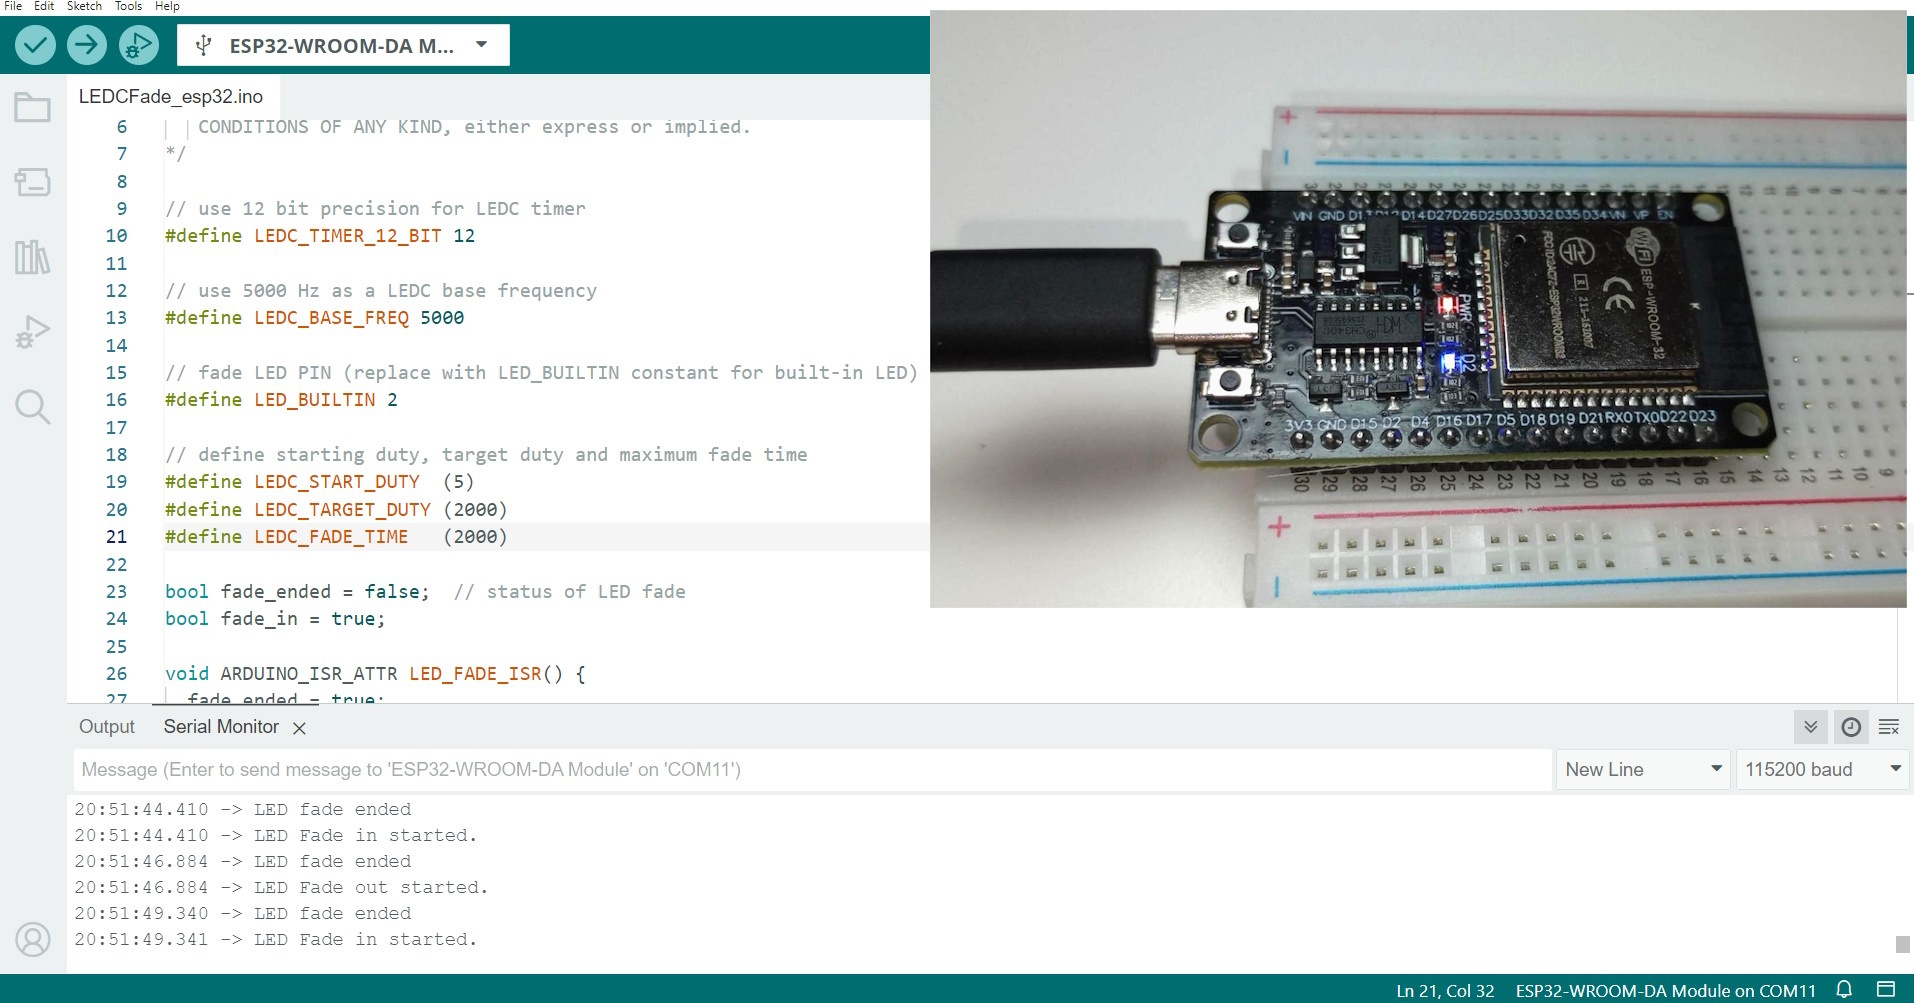Open the user account profile icon
Viewport: 1914px width, 1003px height.
[33, 940]
